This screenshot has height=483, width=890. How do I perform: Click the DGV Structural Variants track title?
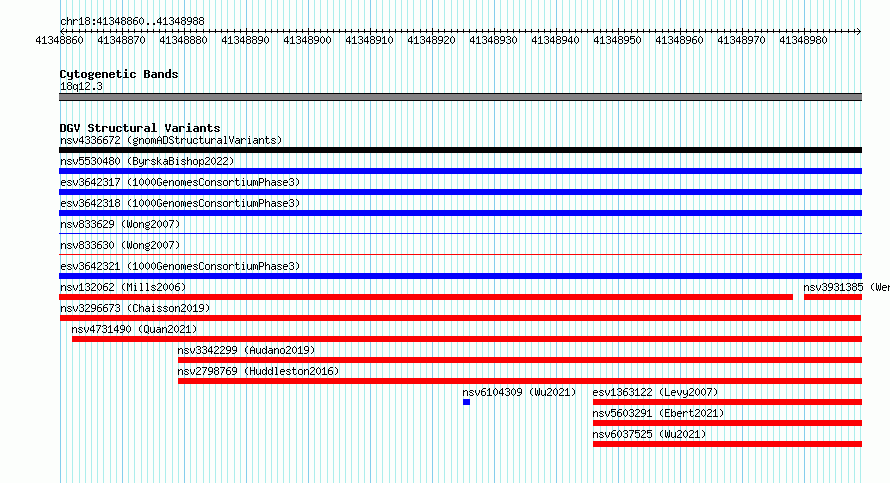point(140,128)
